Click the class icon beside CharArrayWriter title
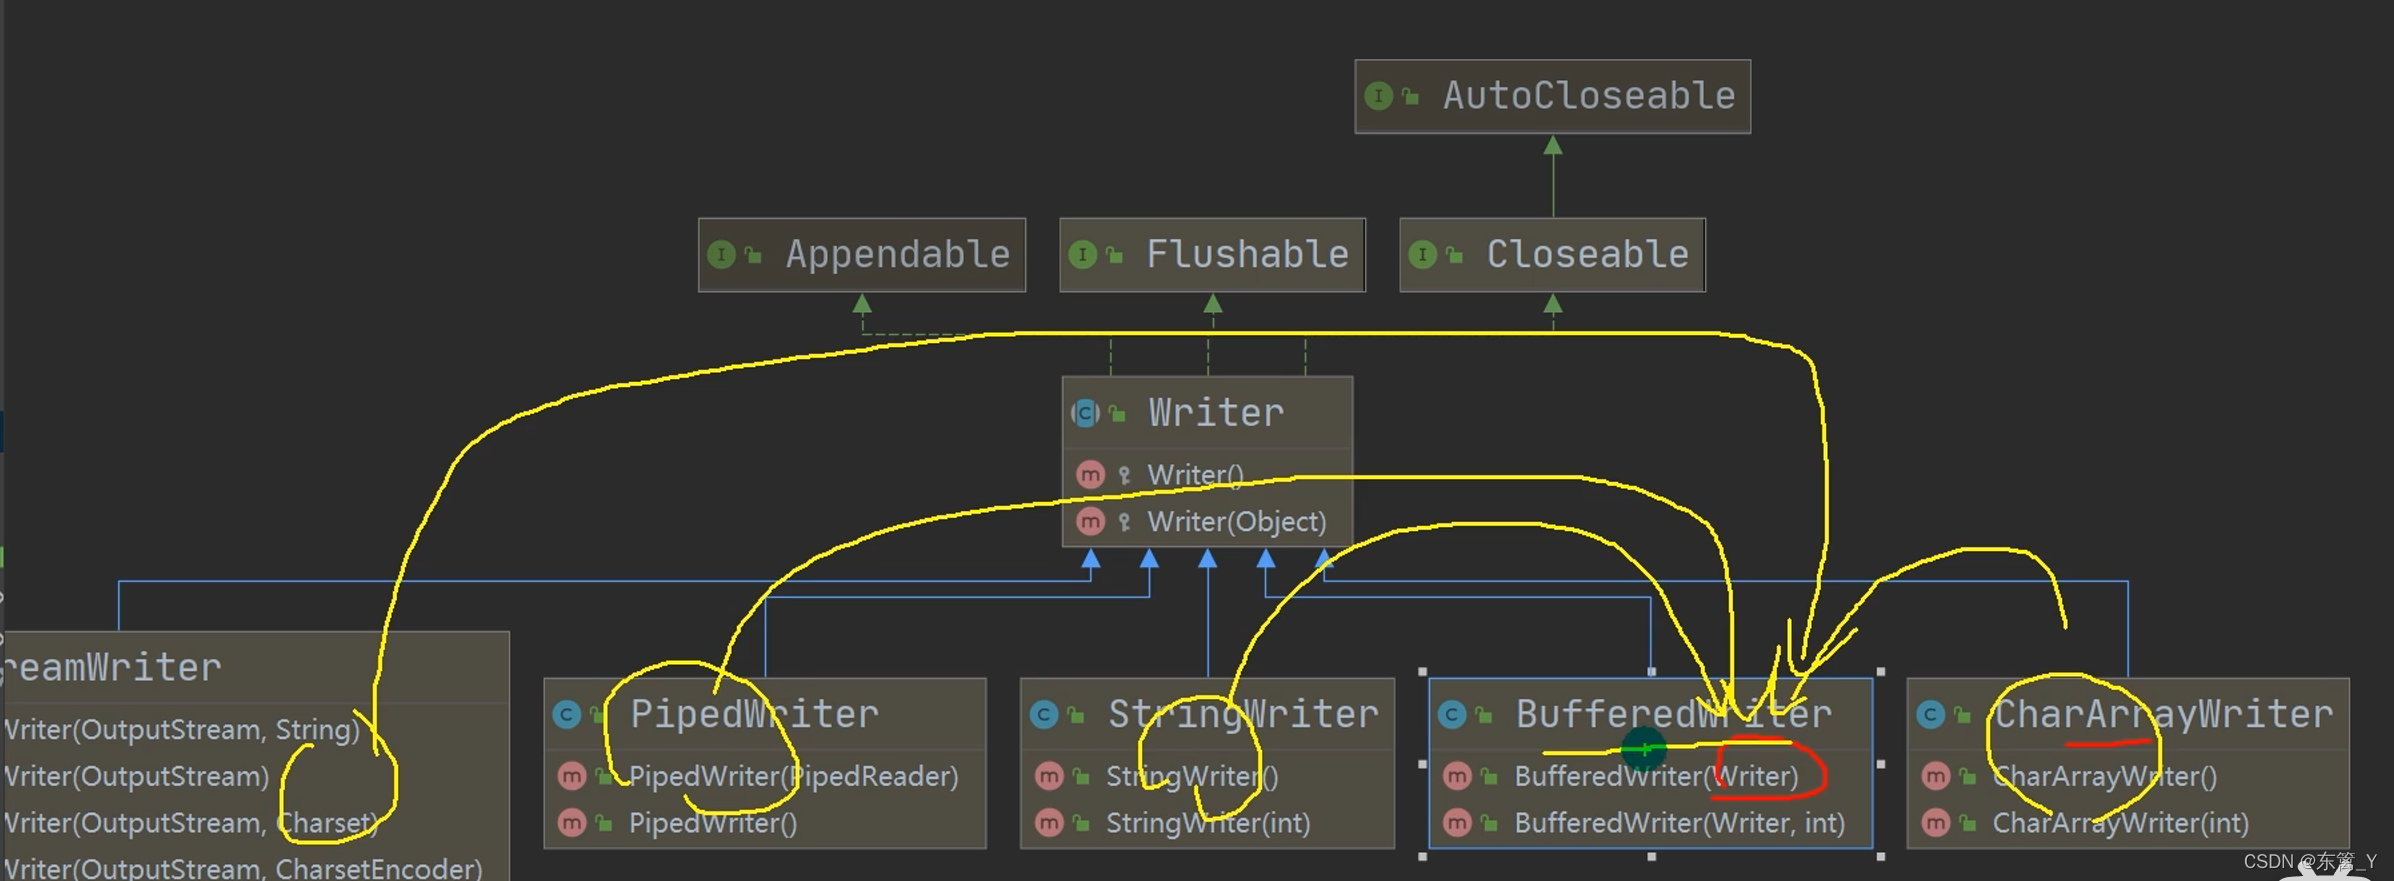The height and width of the screenshot is (881, 2394). pyautogui.click(x=1931, y=715)
